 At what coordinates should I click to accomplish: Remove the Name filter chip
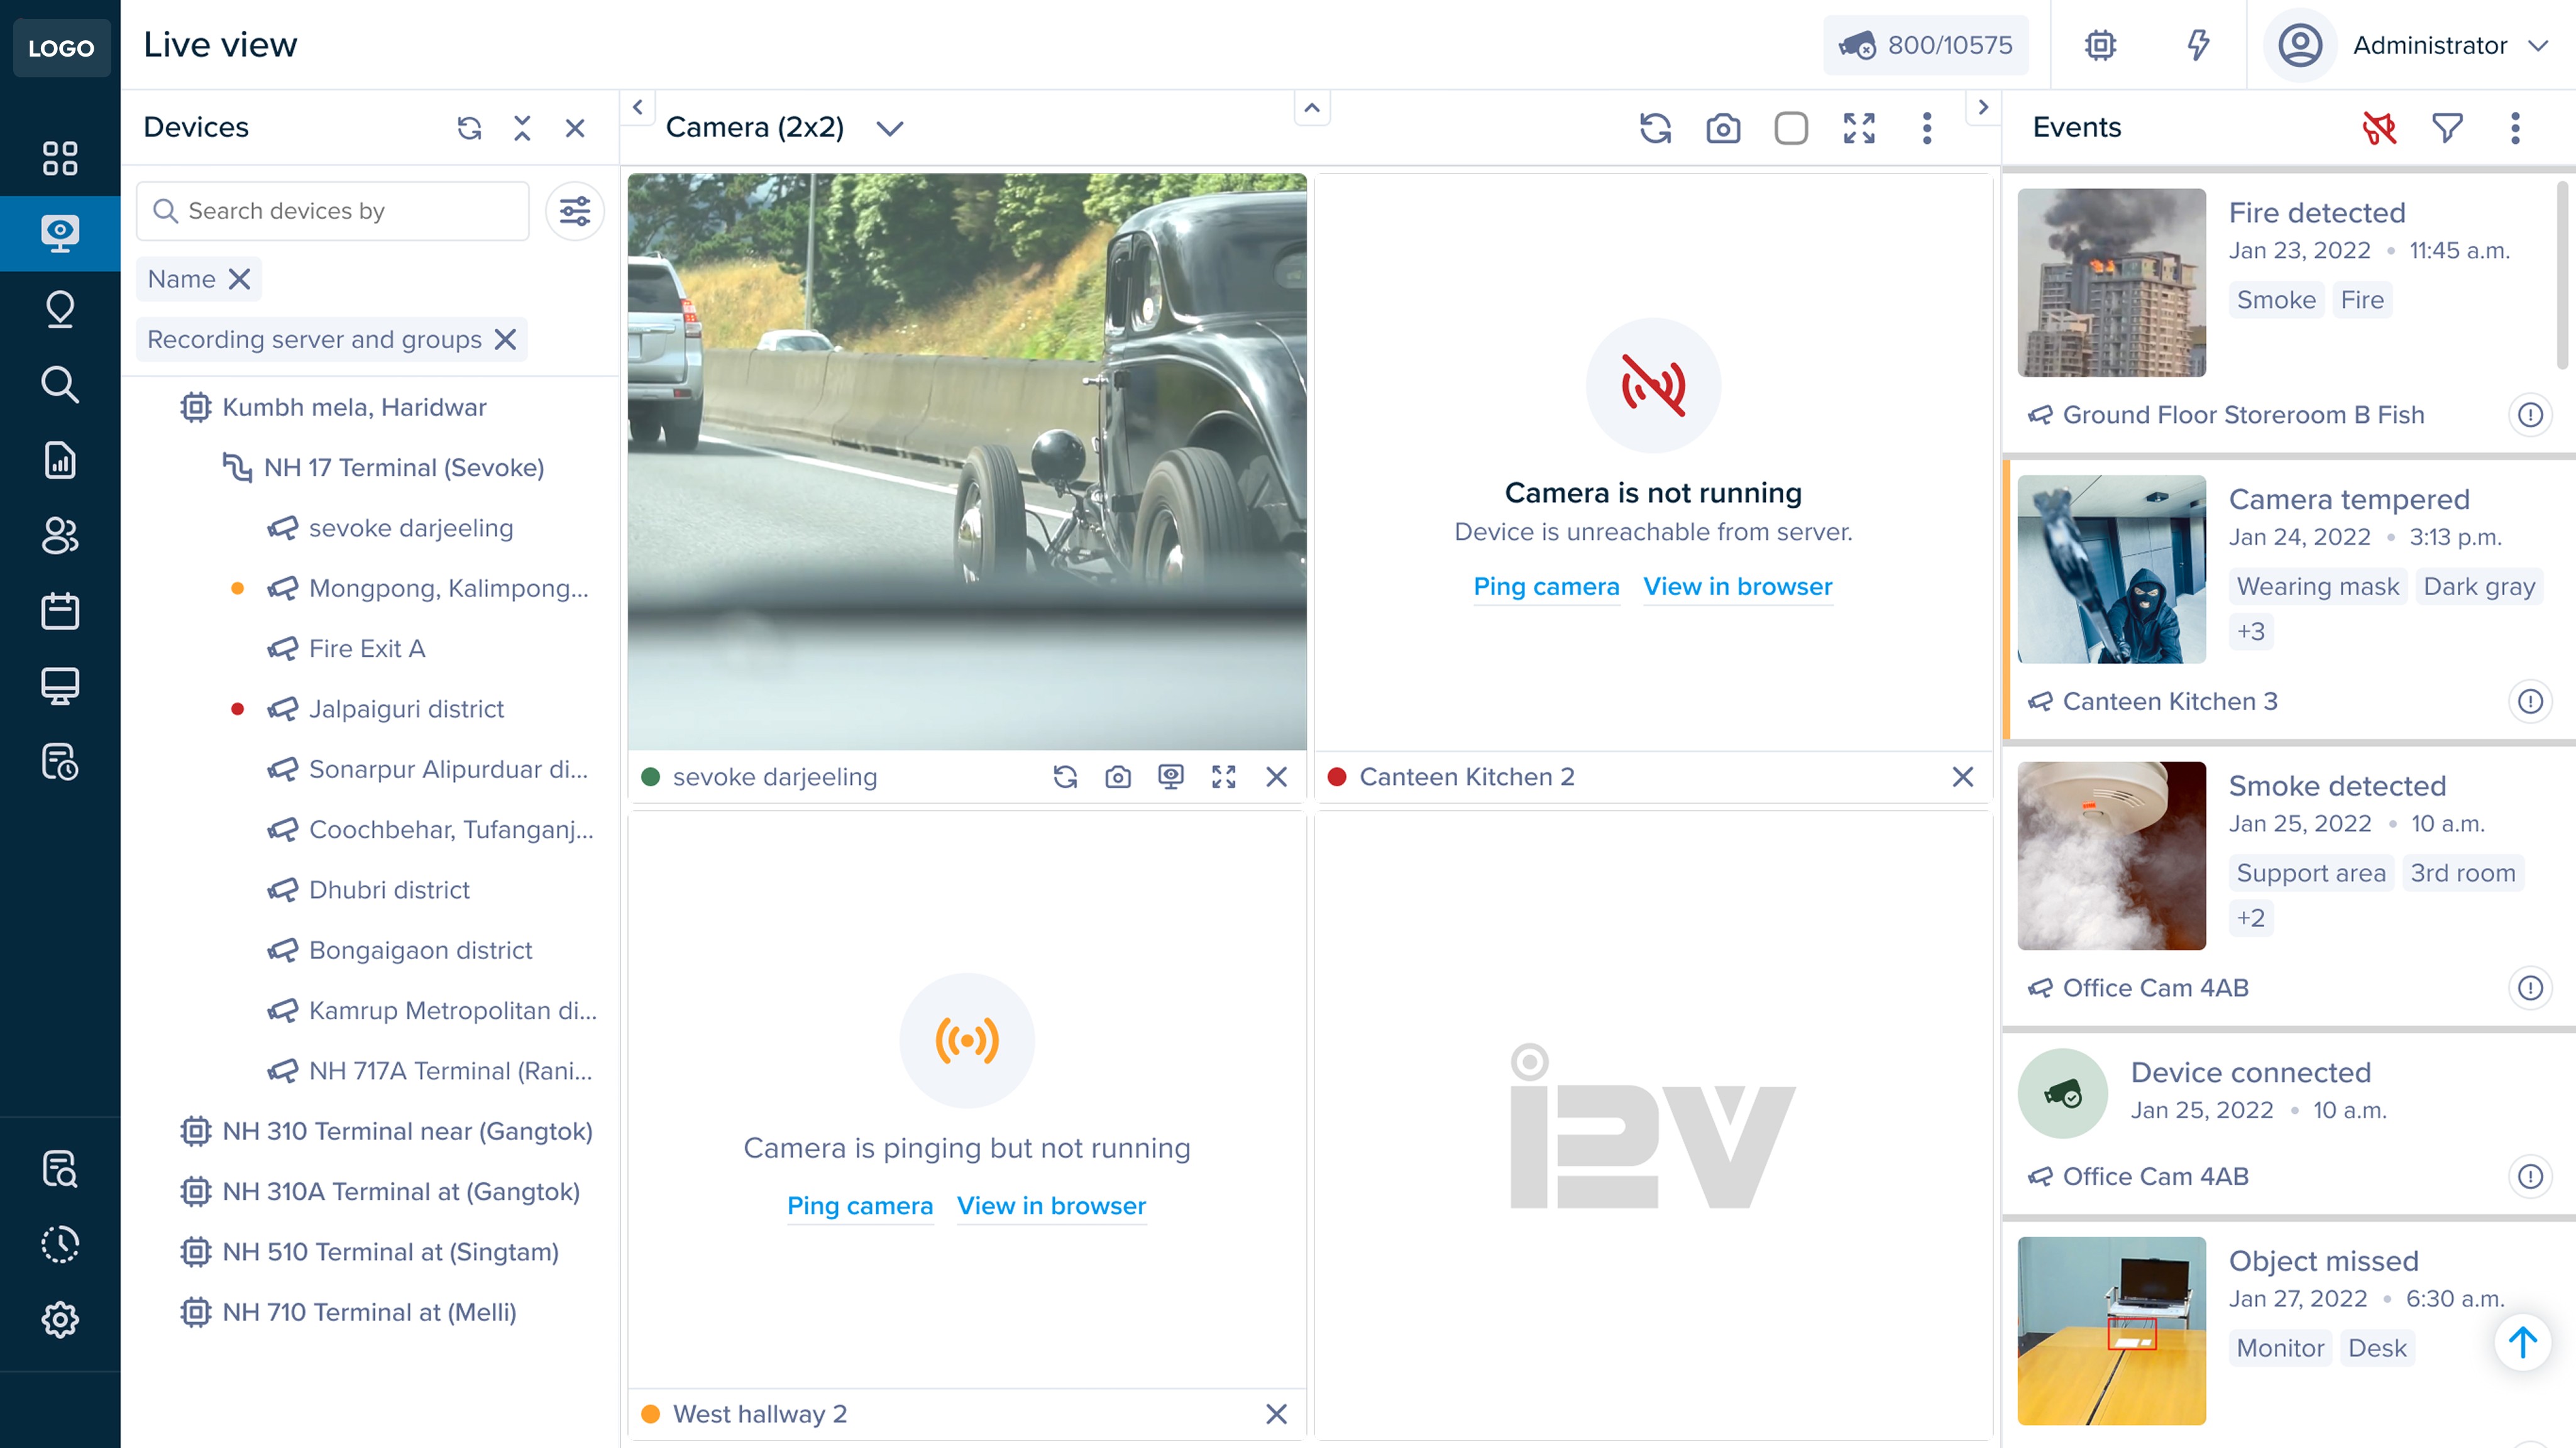point(239,279)
